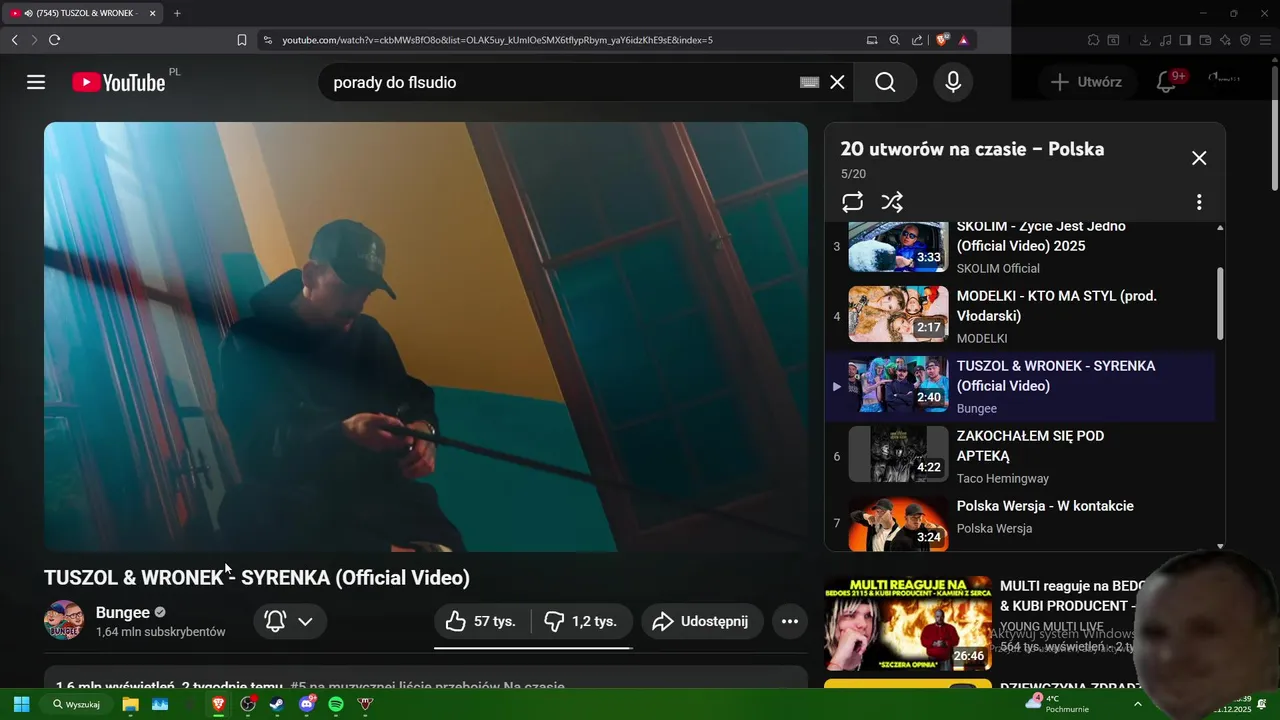Click the main video player
The height and width of the screenshot is (720, 1280).
click(426, 337)
